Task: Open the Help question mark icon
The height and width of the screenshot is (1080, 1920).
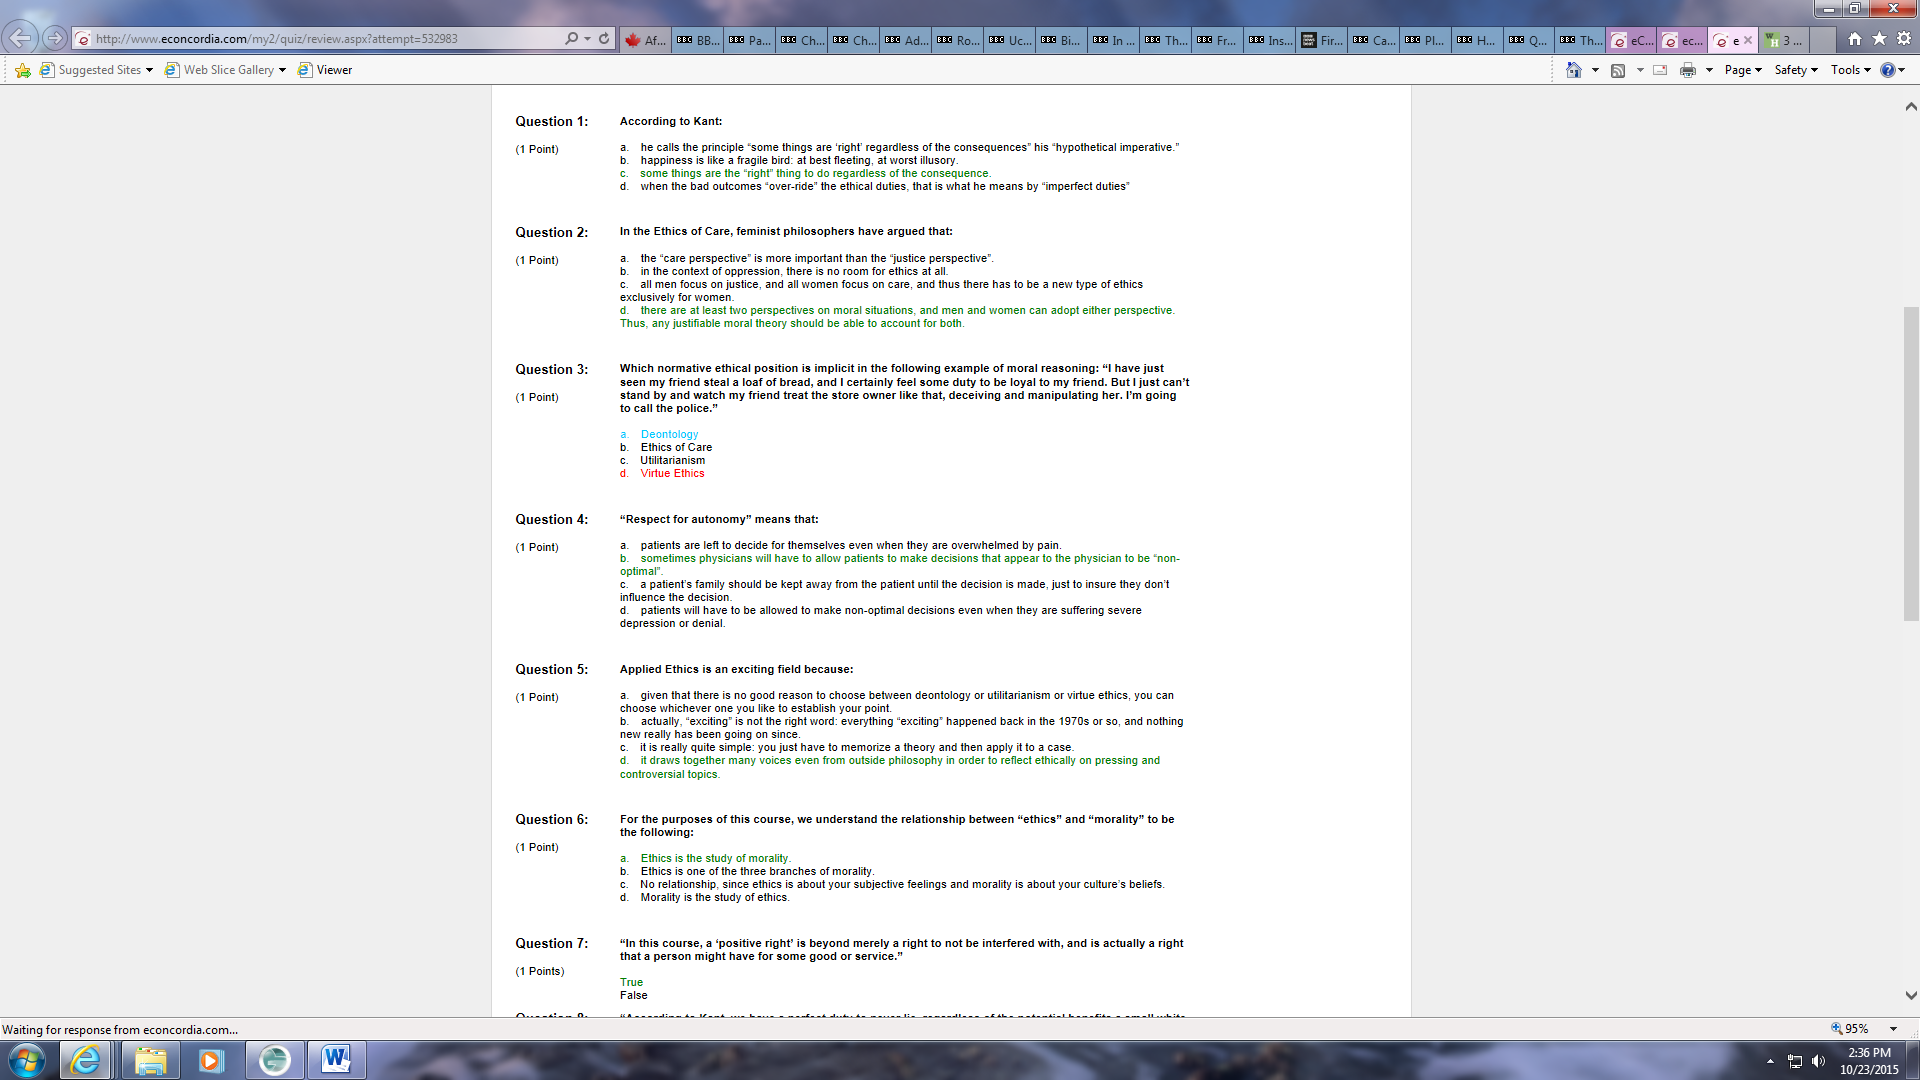Action: point(1887,70)
